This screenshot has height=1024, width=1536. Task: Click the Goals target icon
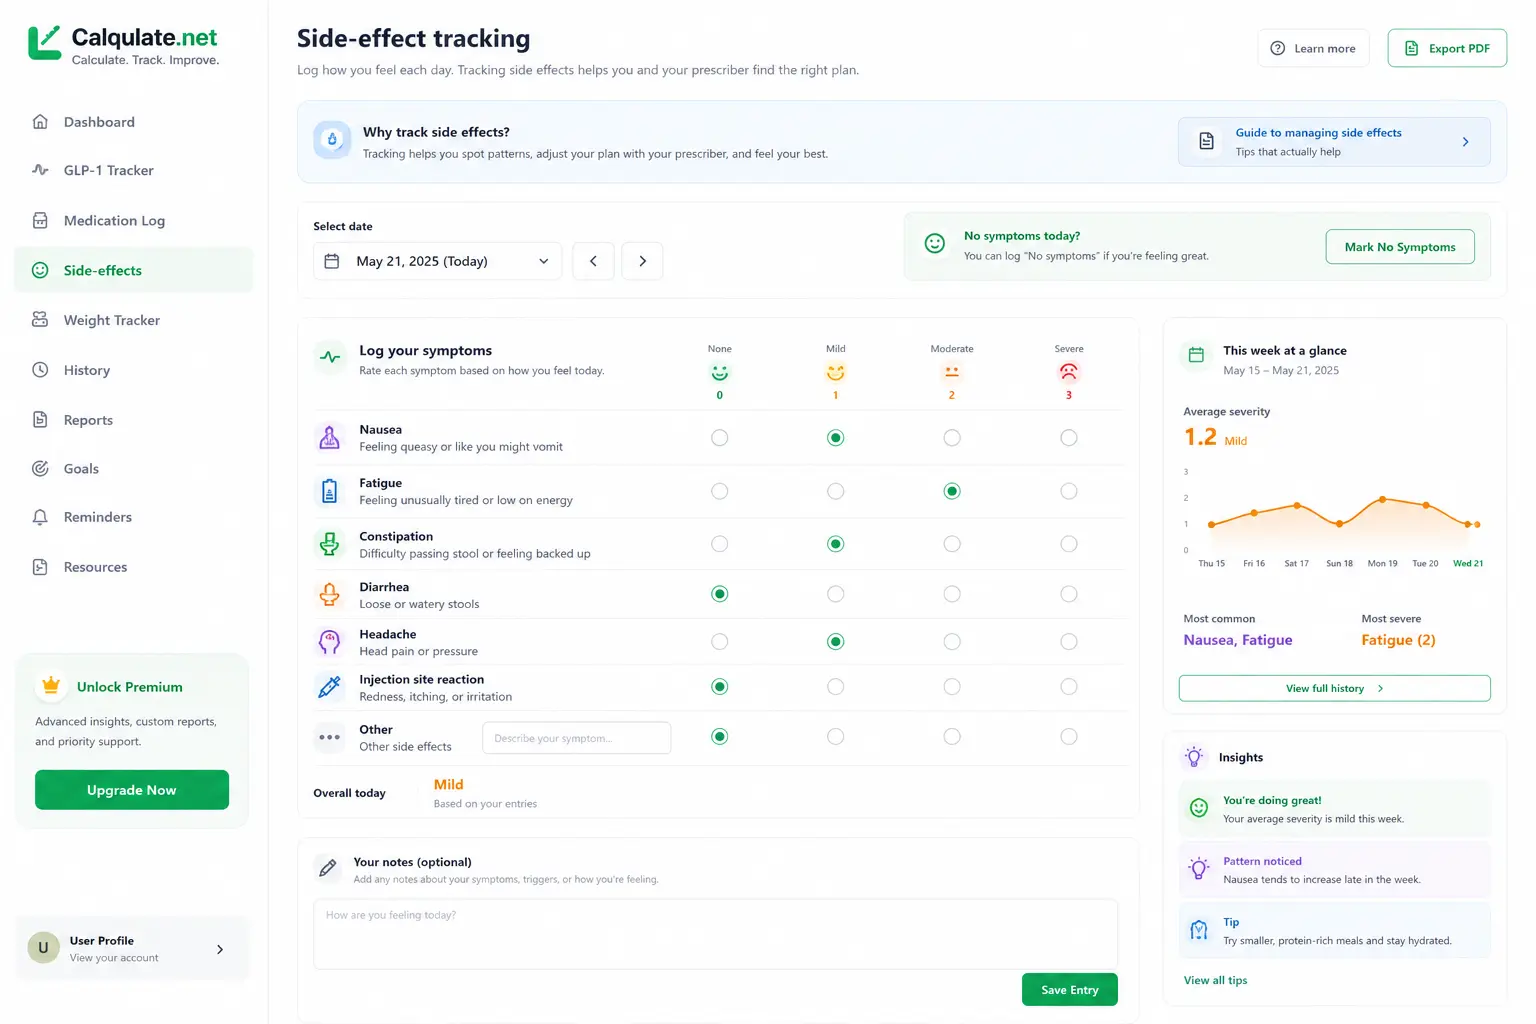(x=40, y=468)
